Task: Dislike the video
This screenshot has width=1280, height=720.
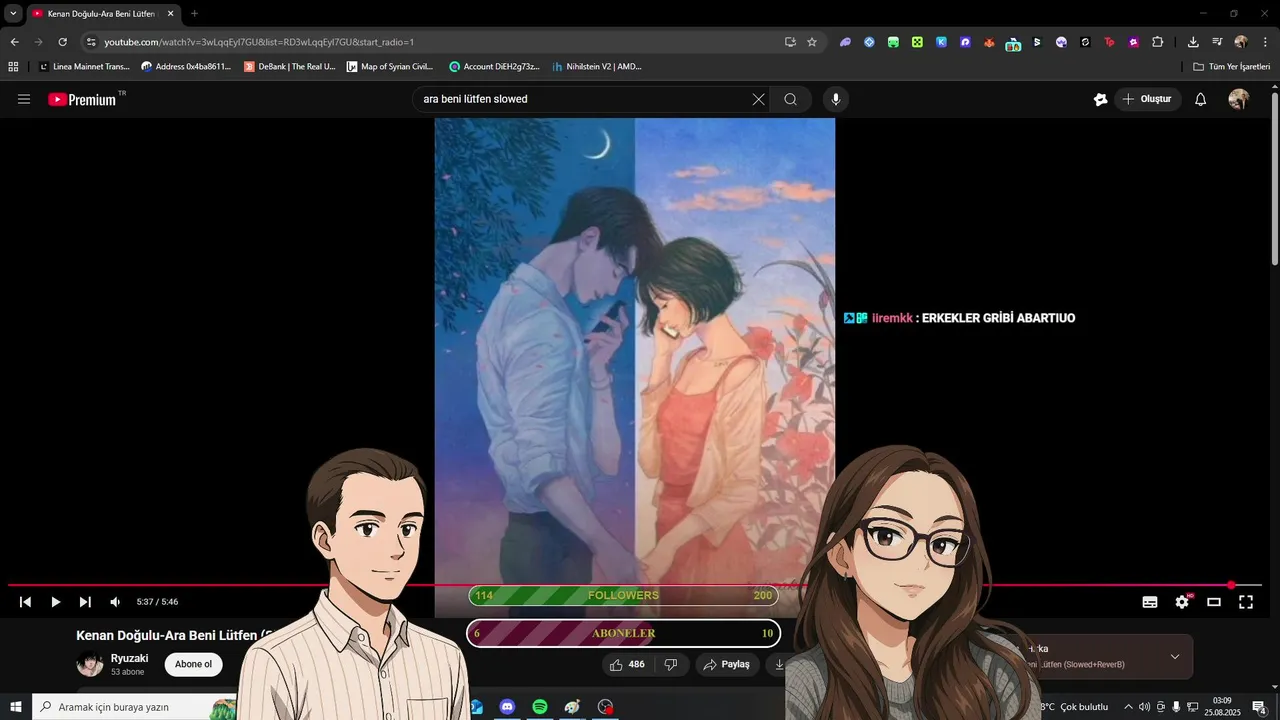Action: click(671, 664)
